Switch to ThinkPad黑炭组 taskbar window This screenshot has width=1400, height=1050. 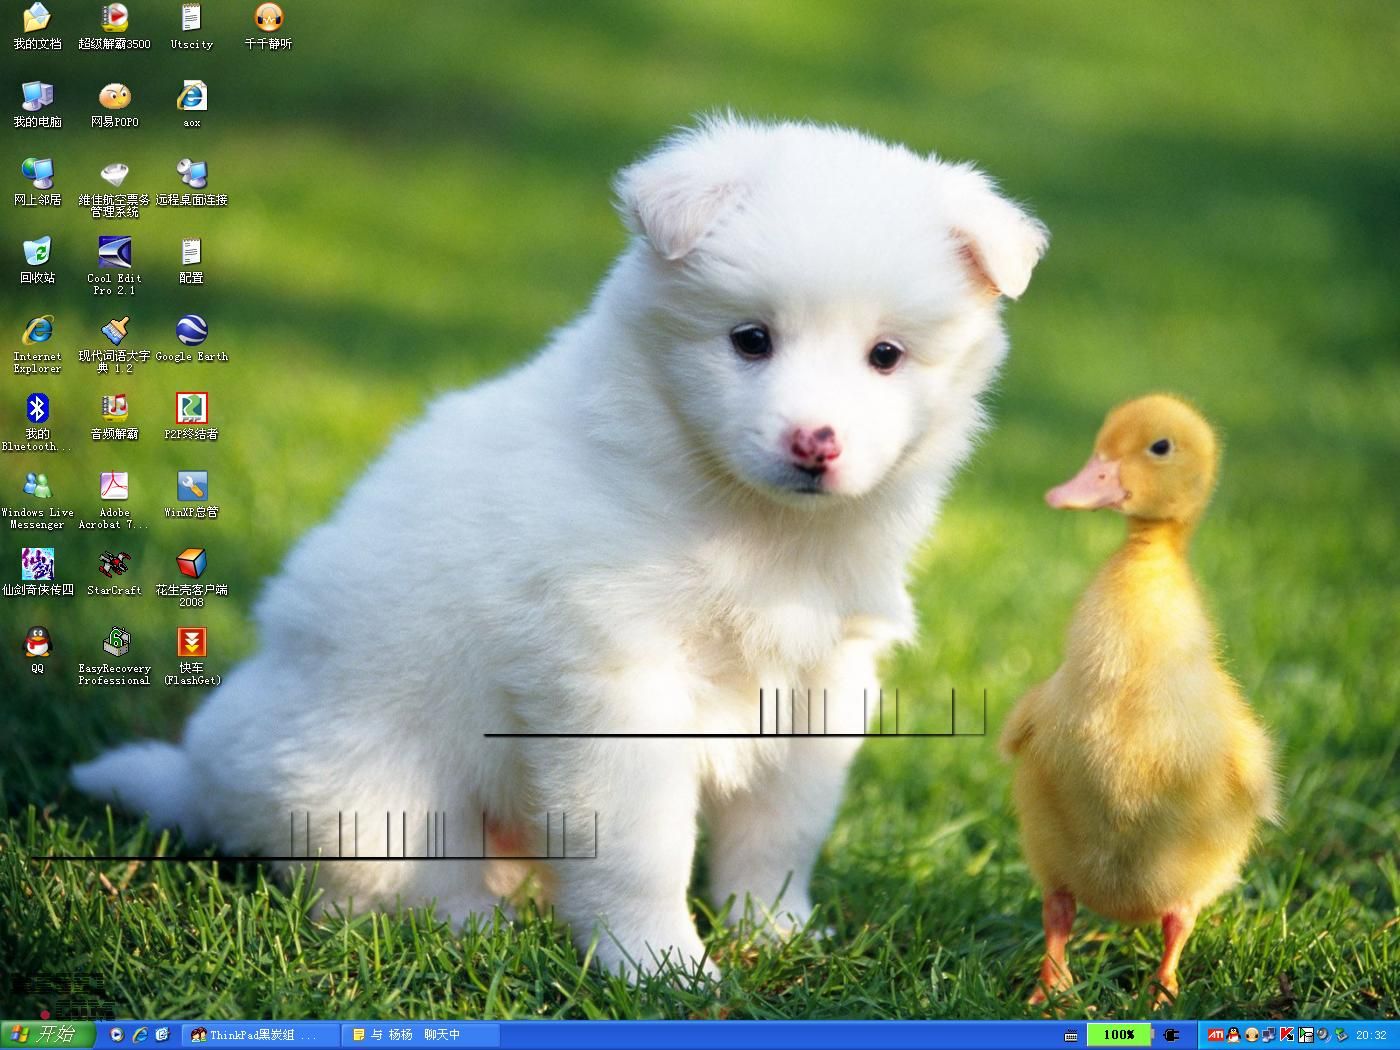[x=262, y=1035]
